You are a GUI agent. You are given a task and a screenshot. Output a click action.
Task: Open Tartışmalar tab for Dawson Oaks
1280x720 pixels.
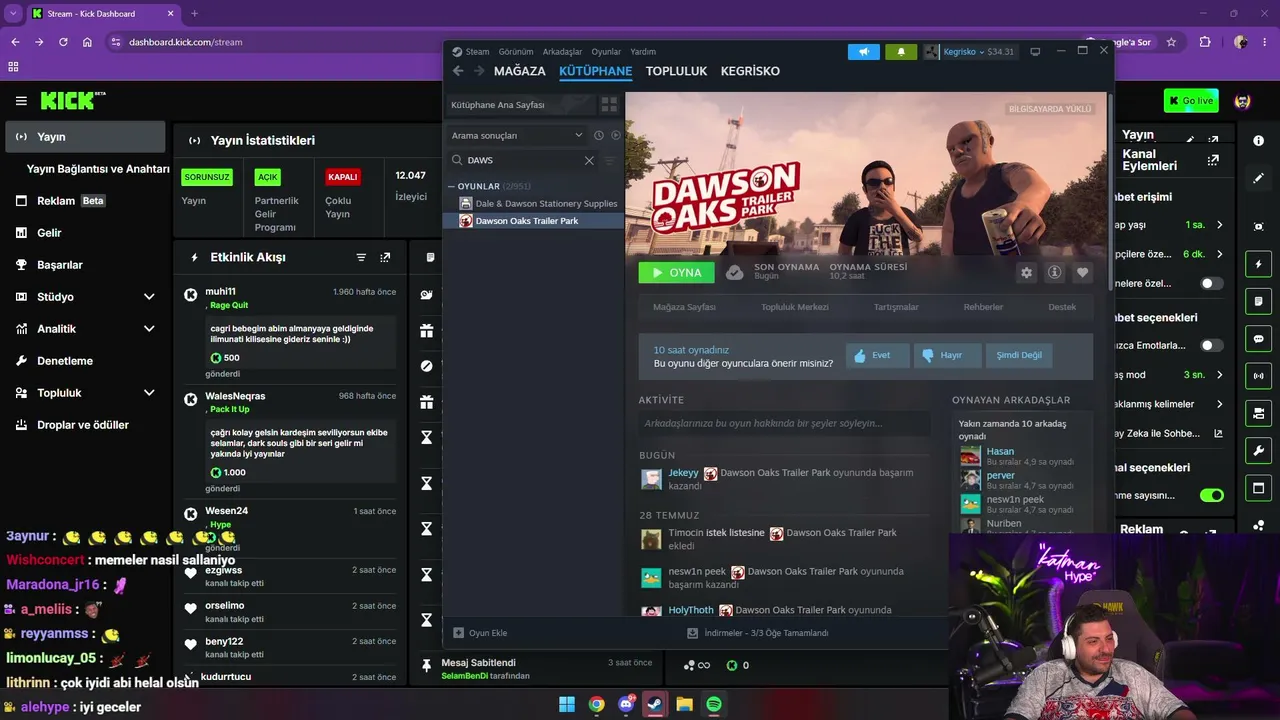896,307
